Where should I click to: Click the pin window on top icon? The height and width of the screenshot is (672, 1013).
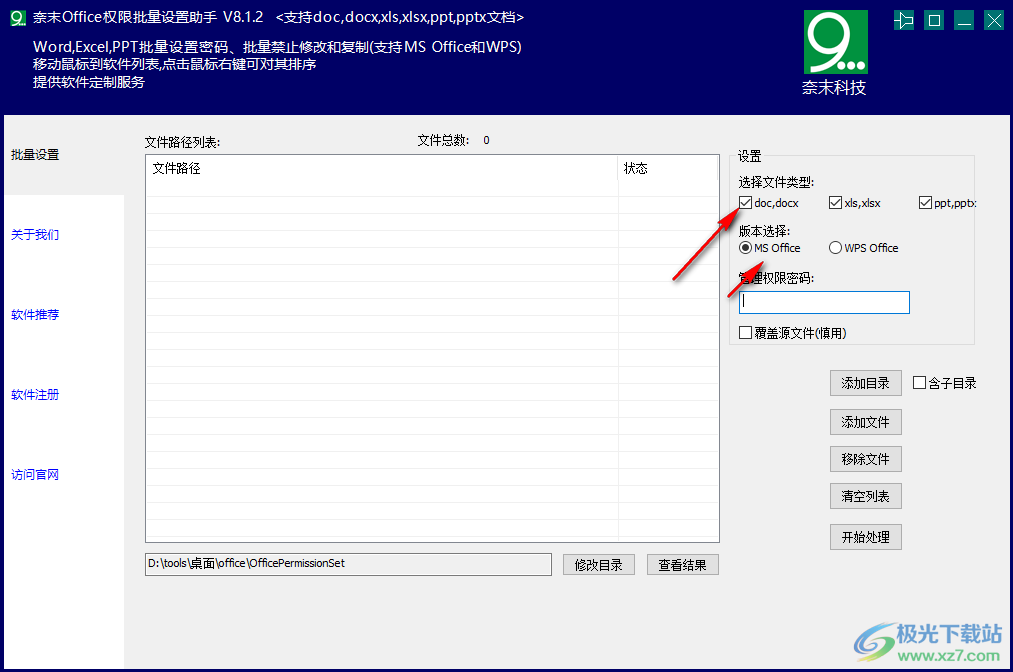[904, 21]
